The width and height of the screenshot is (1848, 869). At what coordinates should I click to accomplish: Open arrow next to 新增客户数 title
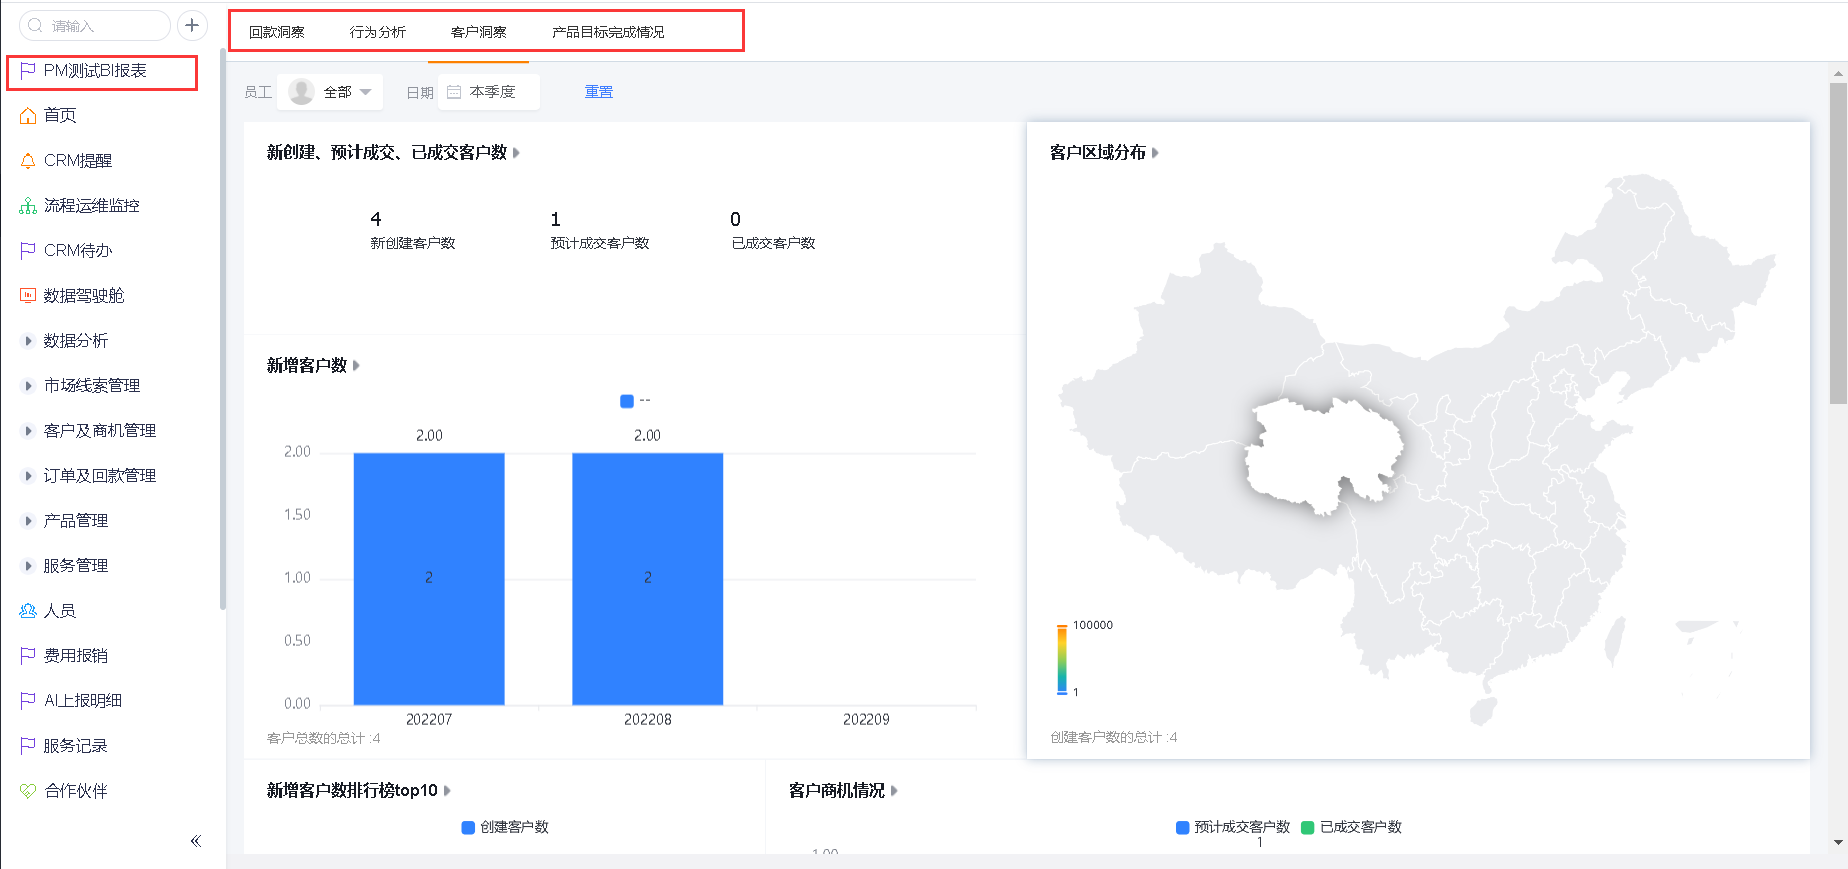(356, 366)
